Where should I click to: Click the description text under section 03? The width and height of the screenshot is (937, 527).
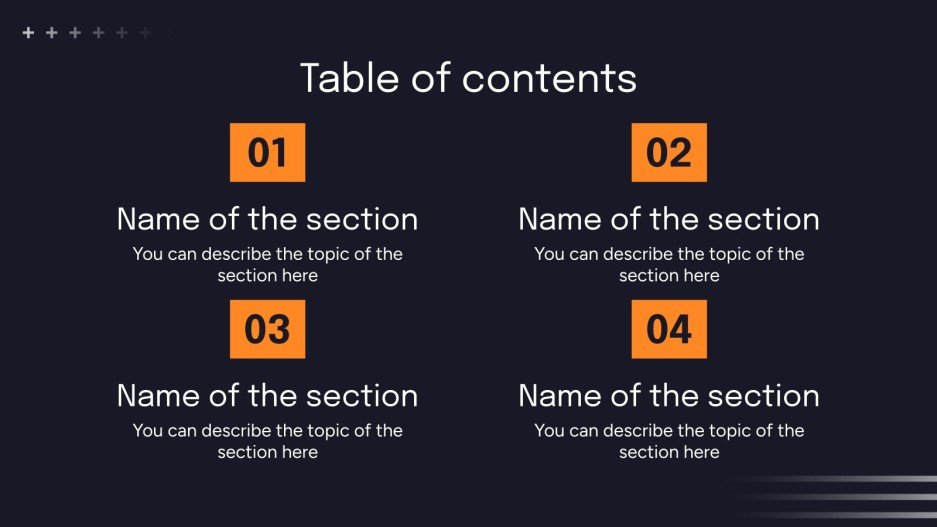click(267, 441)
